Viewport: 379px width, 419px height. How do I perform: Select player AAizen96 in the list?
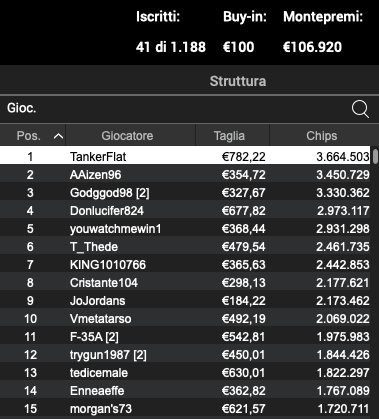tap(185, 175)
